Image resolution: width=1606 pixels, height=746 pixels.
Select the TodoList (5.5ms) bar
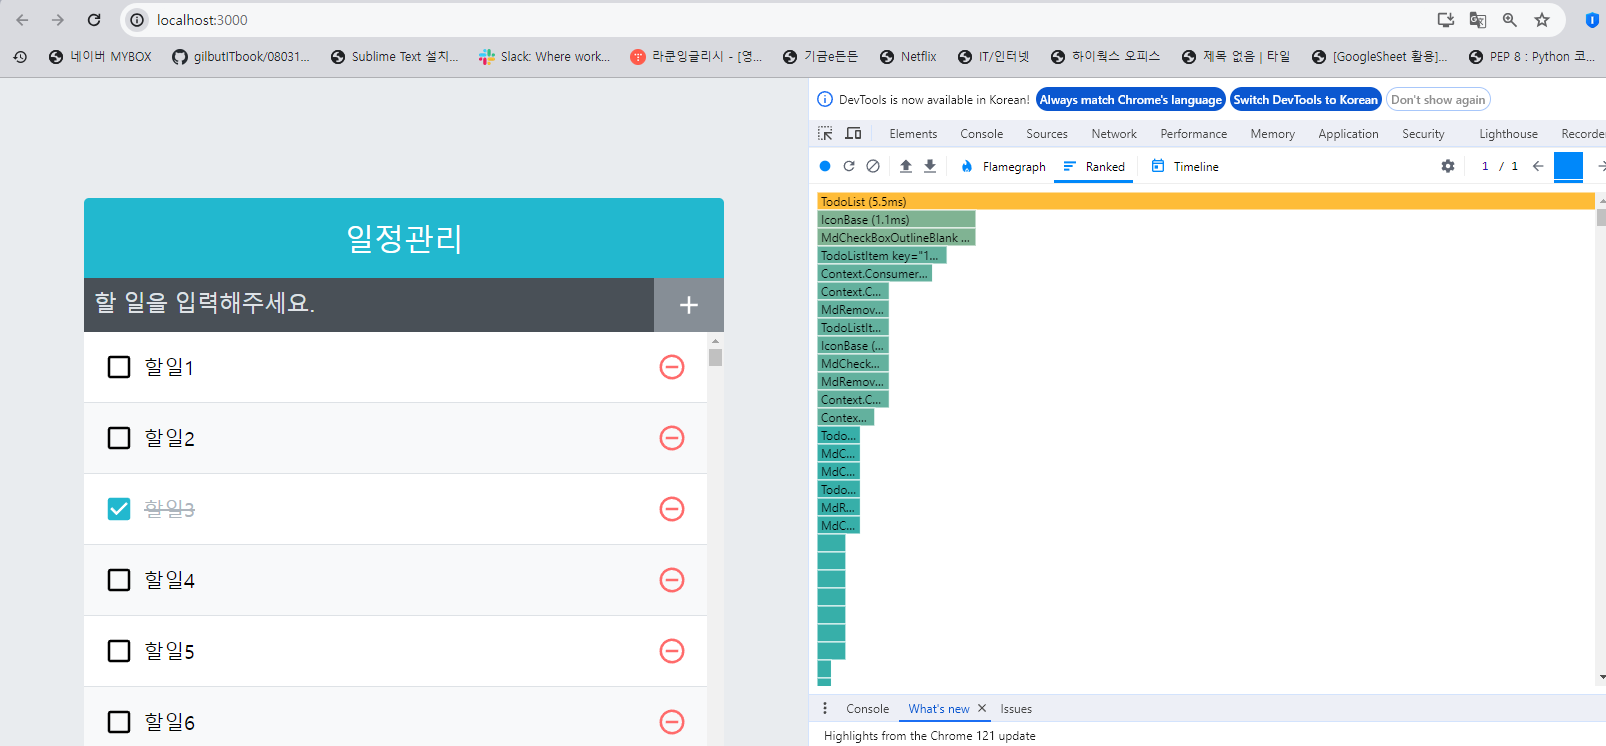click(x=1206, y=201)
